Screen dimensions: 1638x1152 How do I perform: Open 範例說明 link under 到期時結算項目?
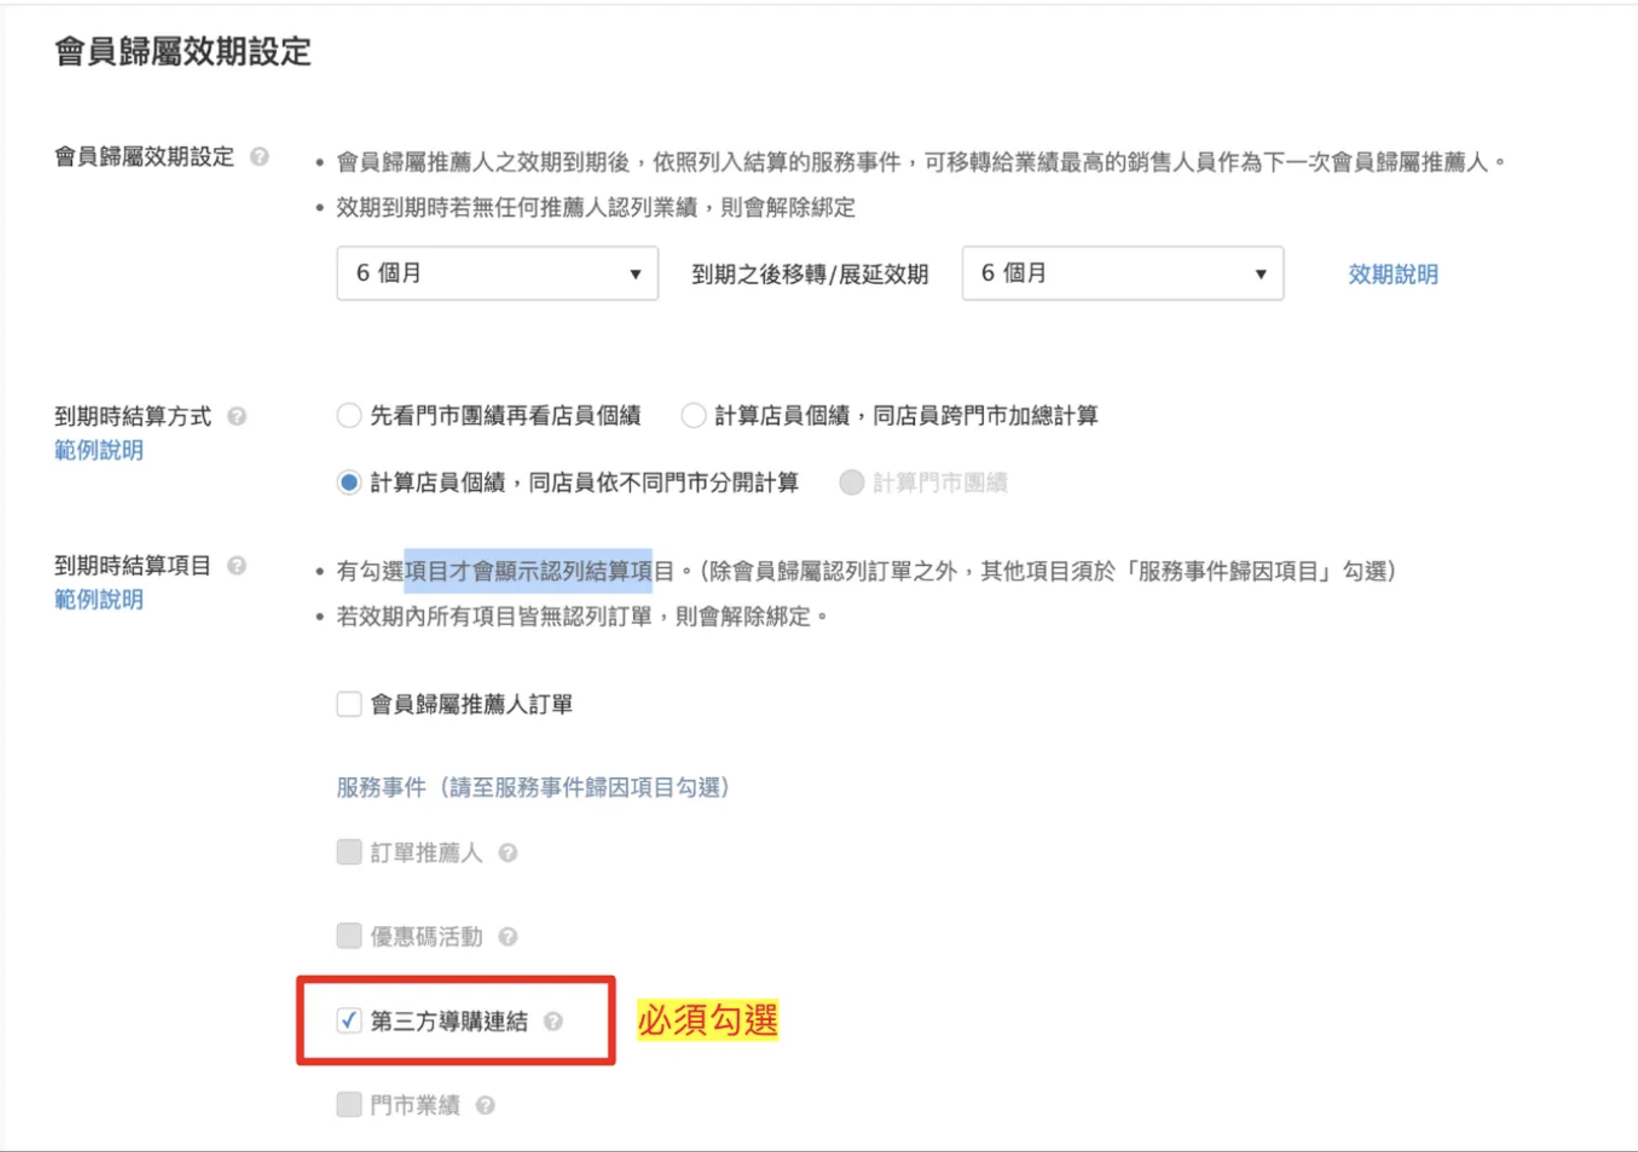pos(99,600)
